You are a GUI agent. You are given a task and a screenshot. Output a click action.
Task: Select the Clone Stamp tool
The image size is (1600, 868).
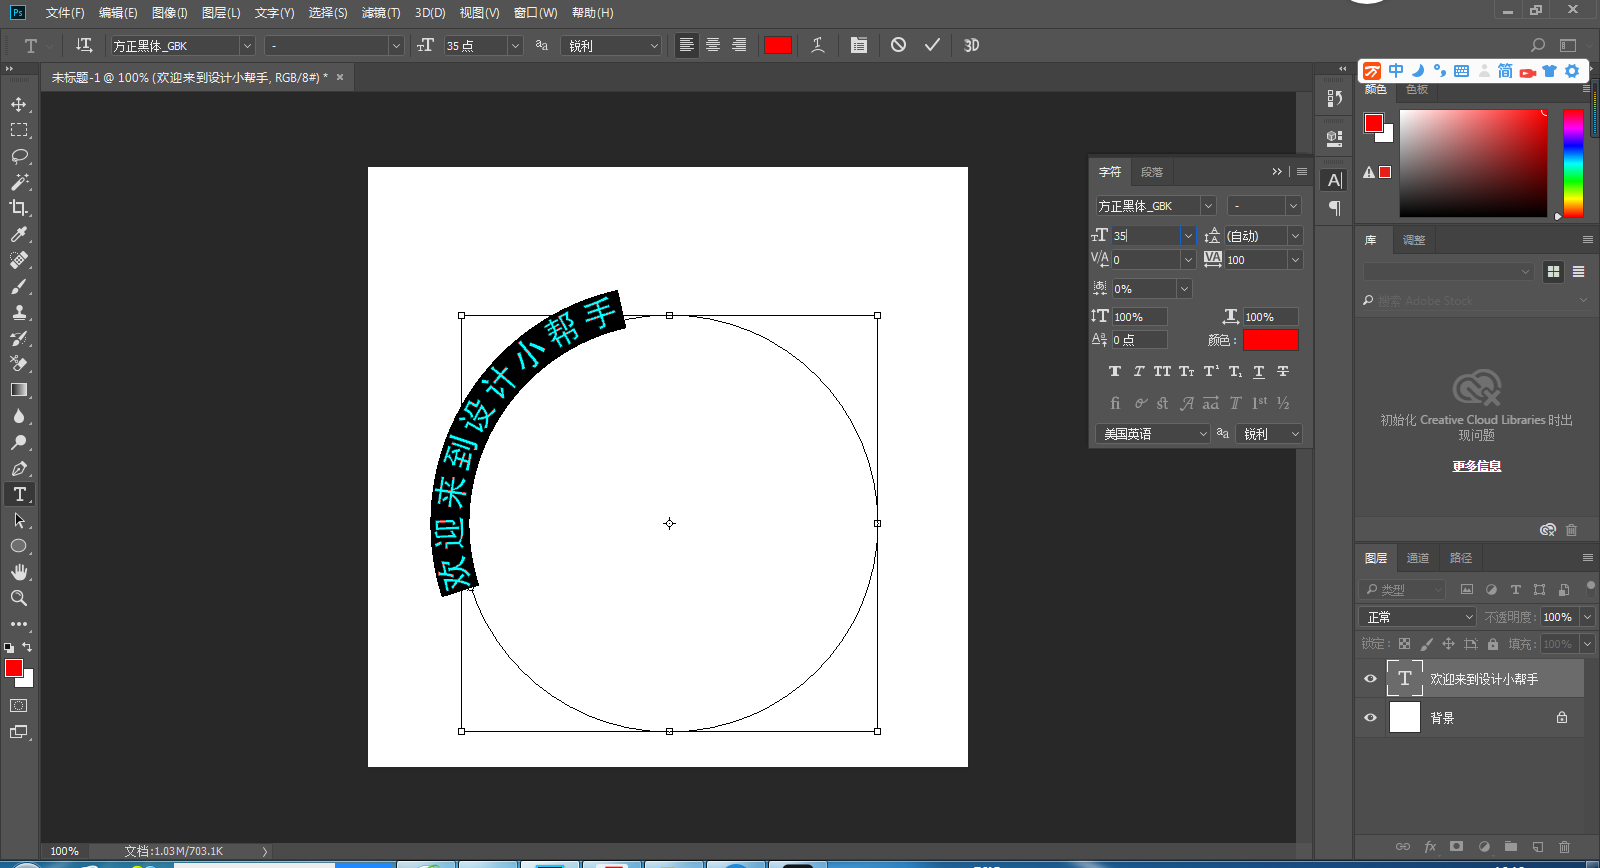click(19, 312)
